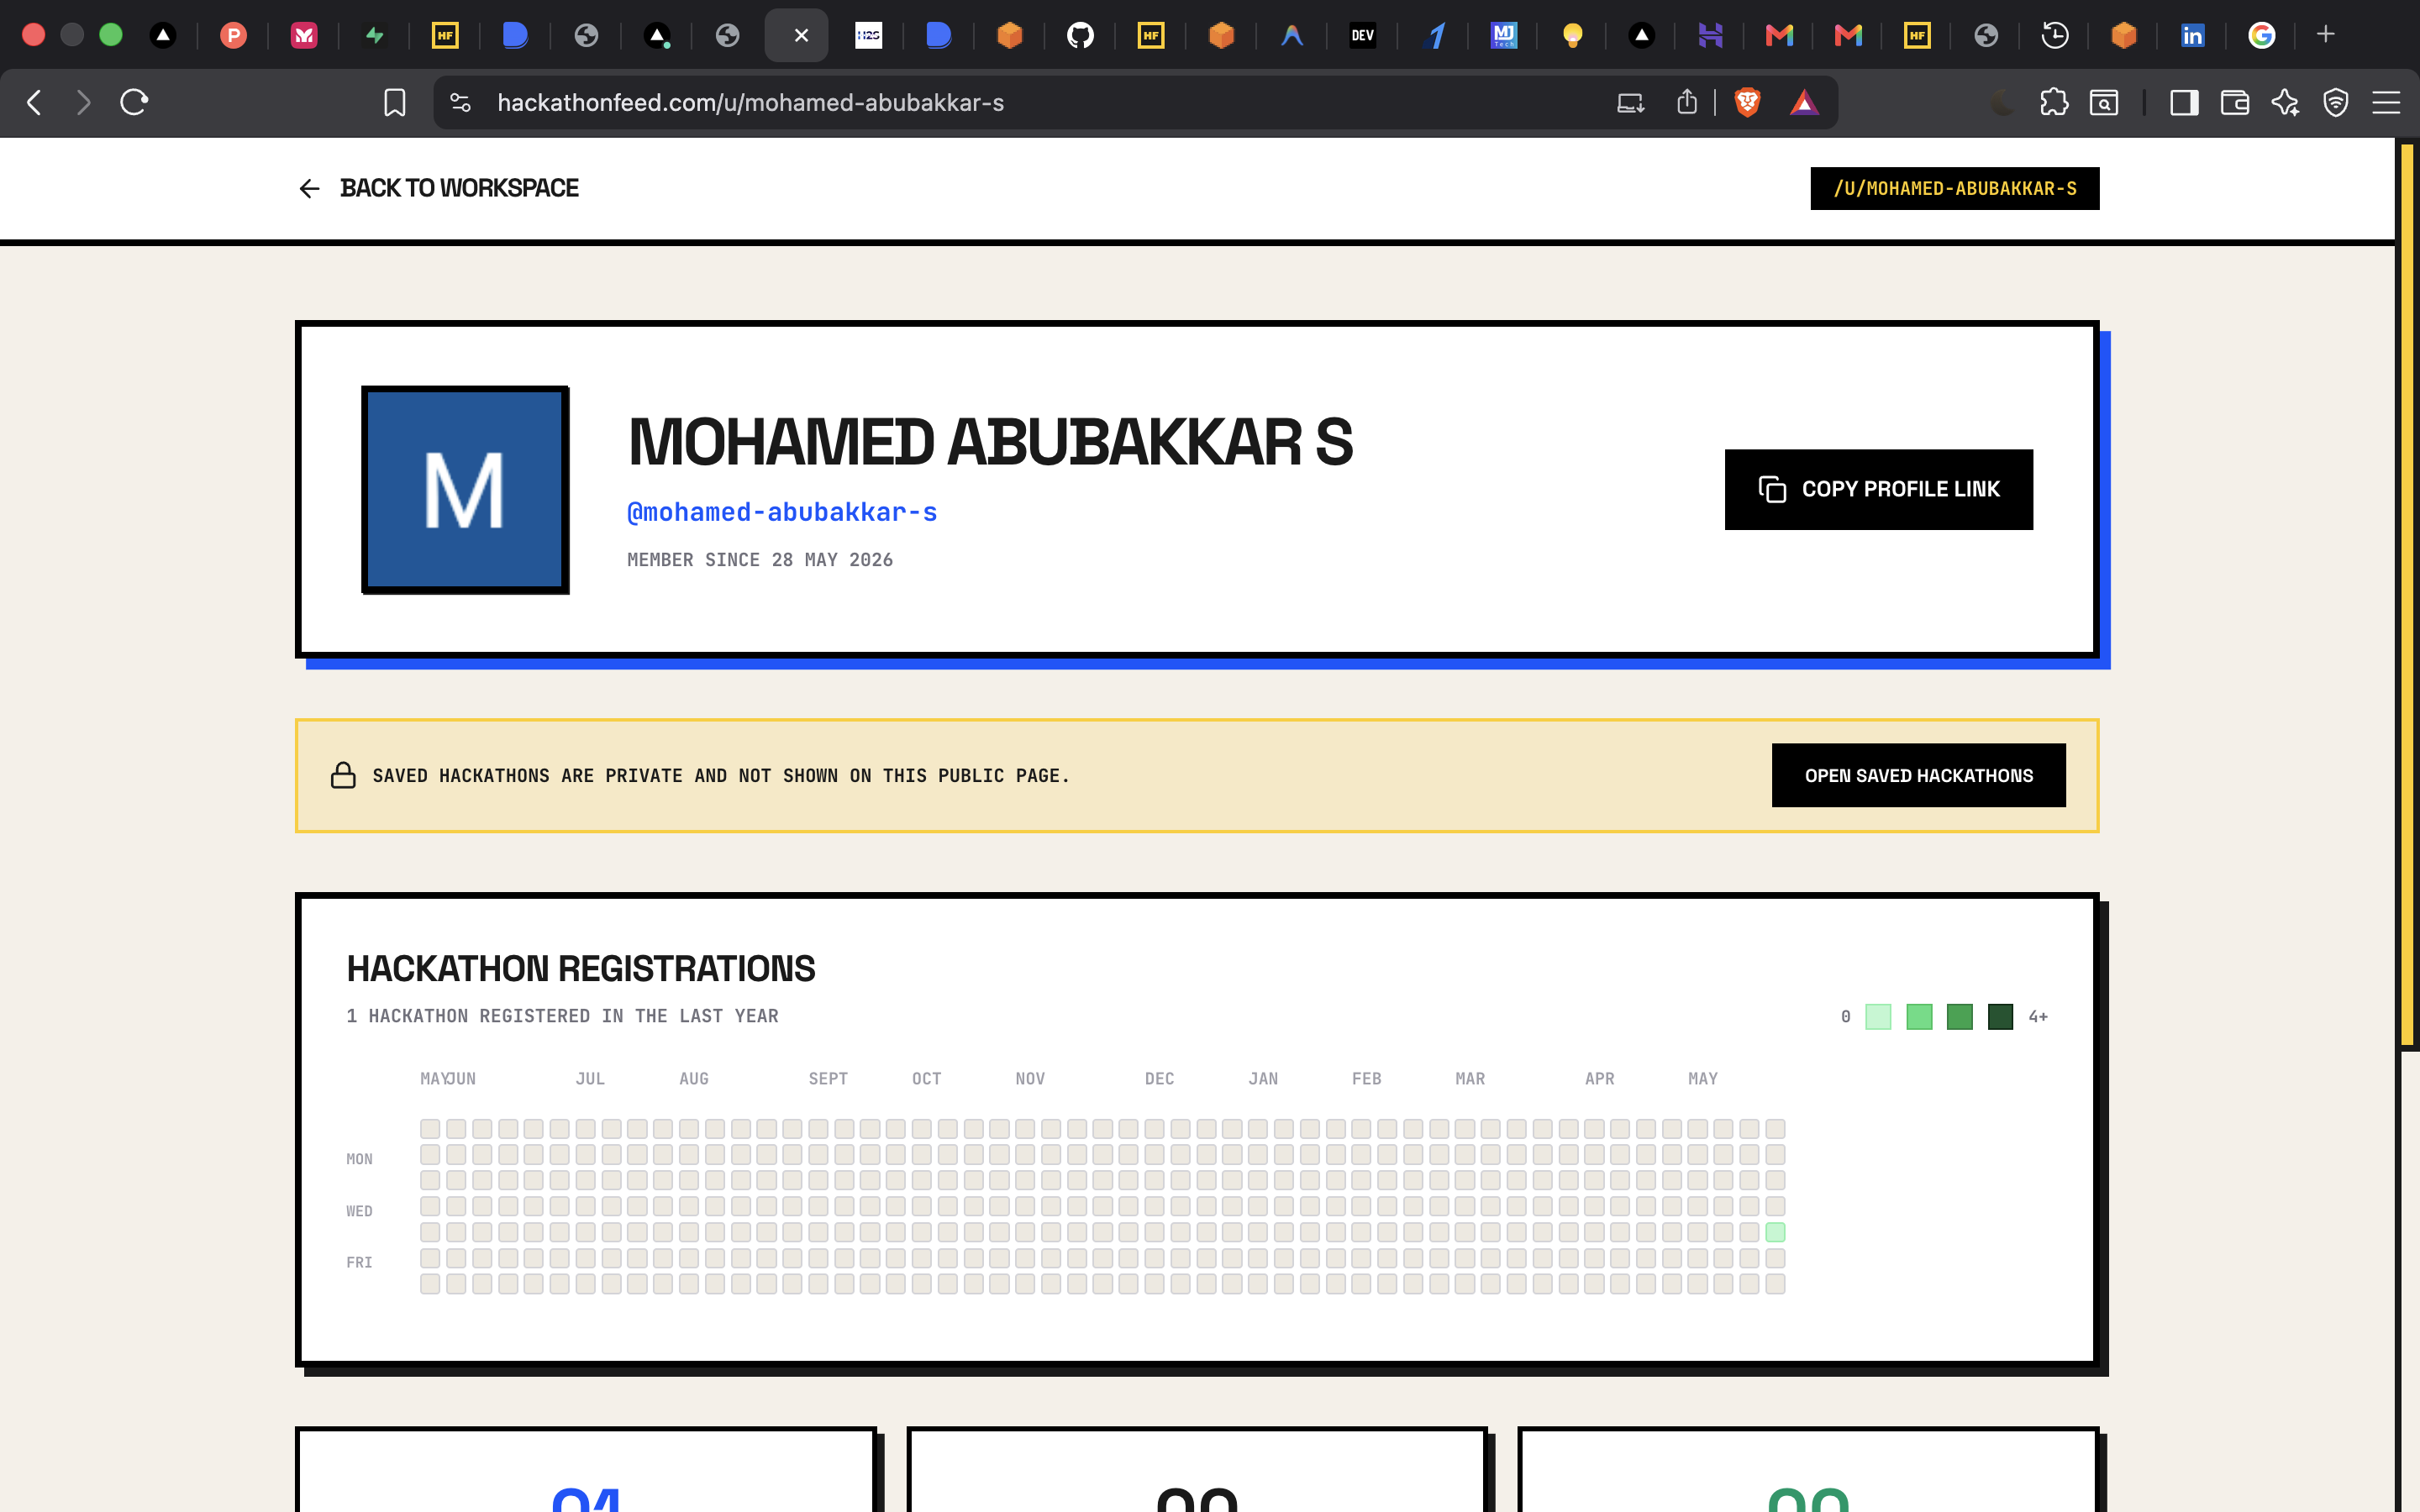Switch to the blue number 1 tab
Viewport: 2420px width, 1512px height.
coord(1435,36)
